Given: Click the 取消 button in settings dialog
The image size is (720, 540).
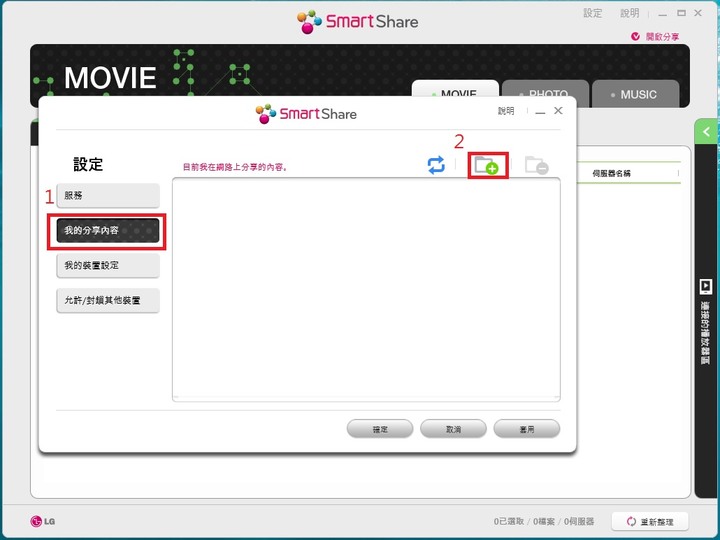Looking at the screenshot, I should (x=453, y=429).
